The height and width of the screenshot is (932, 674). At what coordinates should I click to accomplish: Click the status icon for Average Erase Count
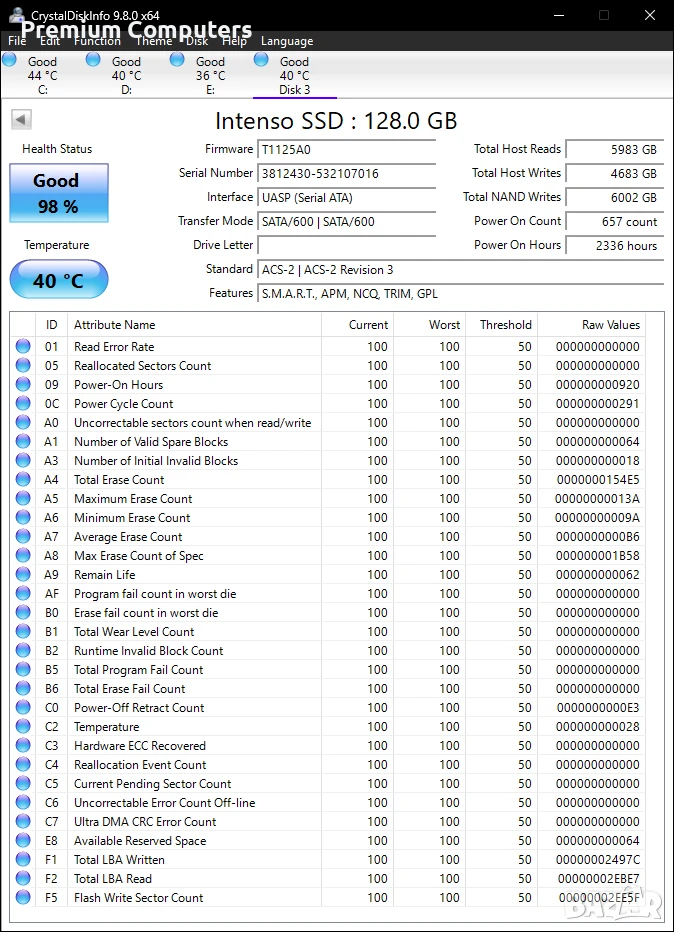(x=23, y=536)
